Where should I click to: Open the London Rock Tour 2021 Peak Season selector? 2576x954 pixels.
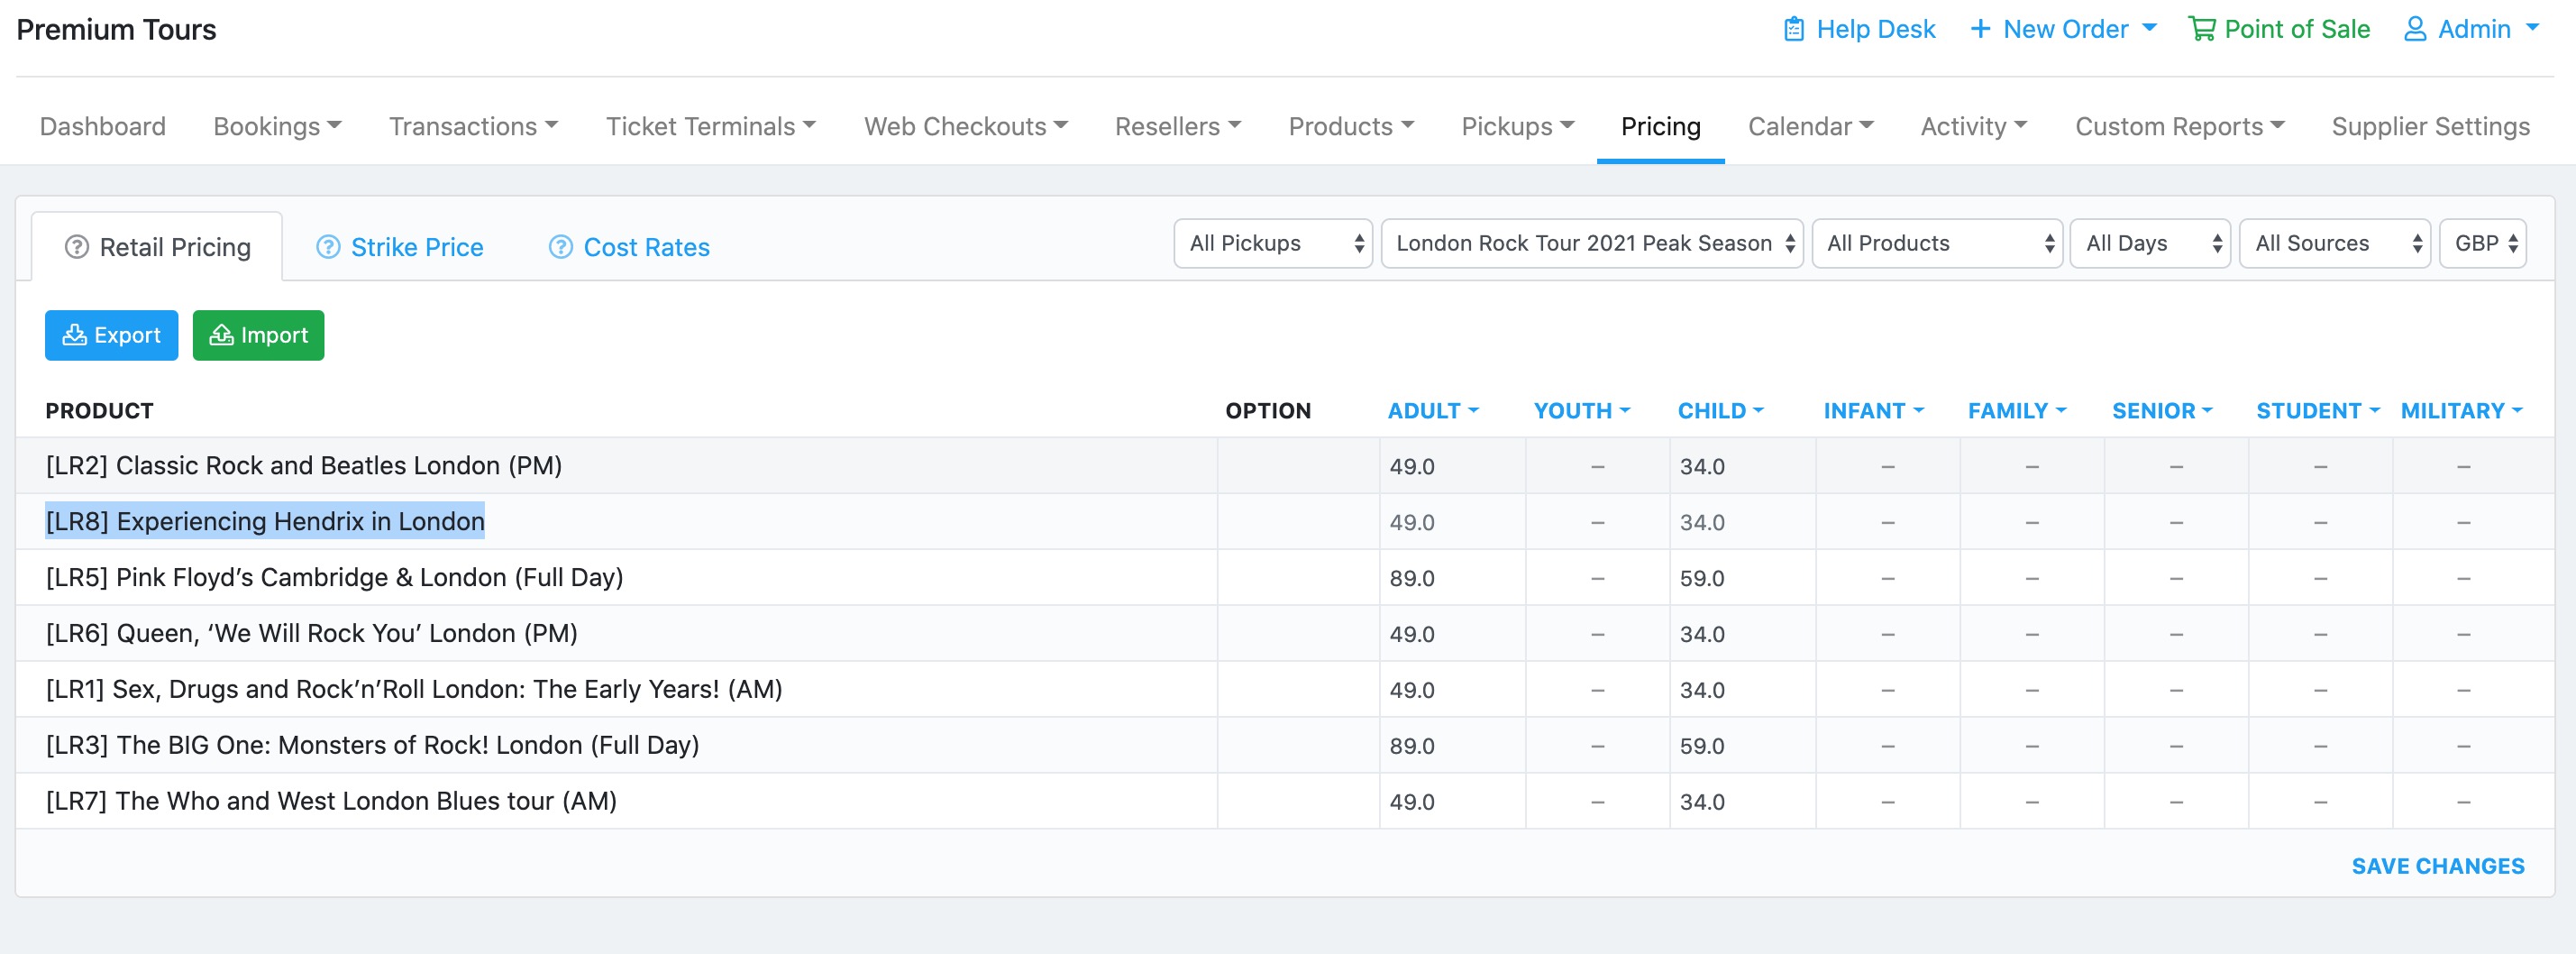pyautogui.click(x=1591, y=244)
